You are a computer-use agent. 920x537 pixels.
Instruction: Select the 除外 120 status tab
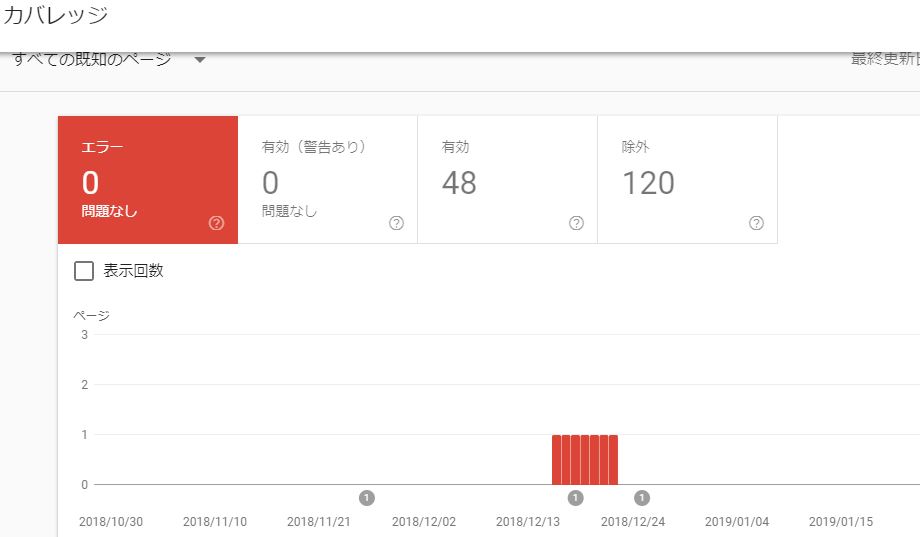[688, 180]
